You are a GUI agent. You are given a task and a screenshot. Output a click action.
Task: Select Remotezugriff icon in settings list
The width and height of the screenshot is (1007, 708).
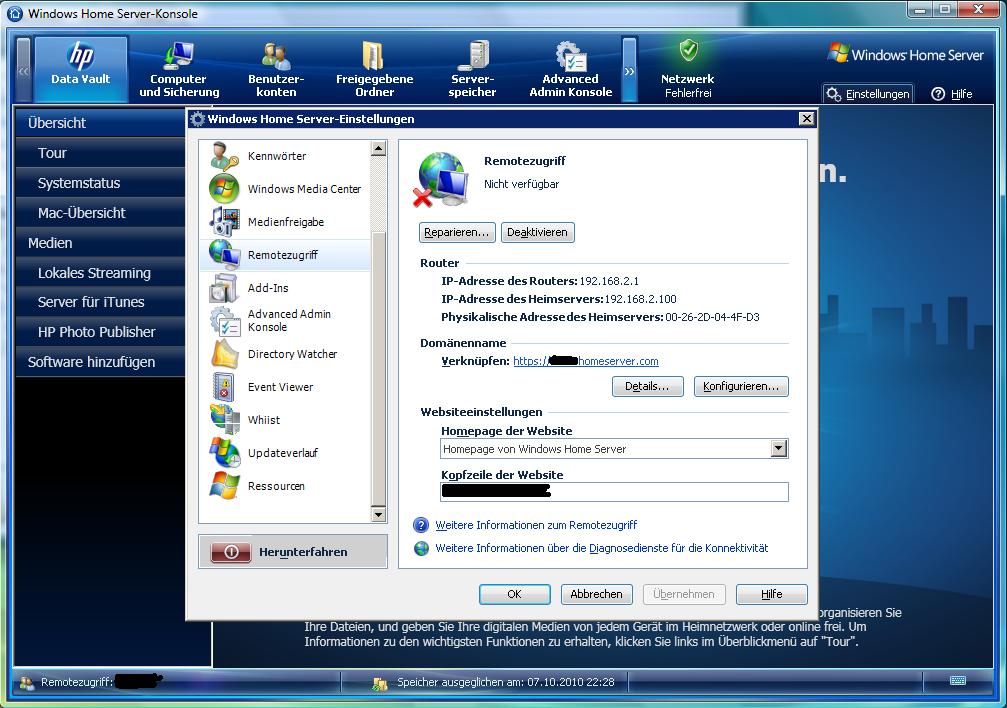[x=224, y=255]
